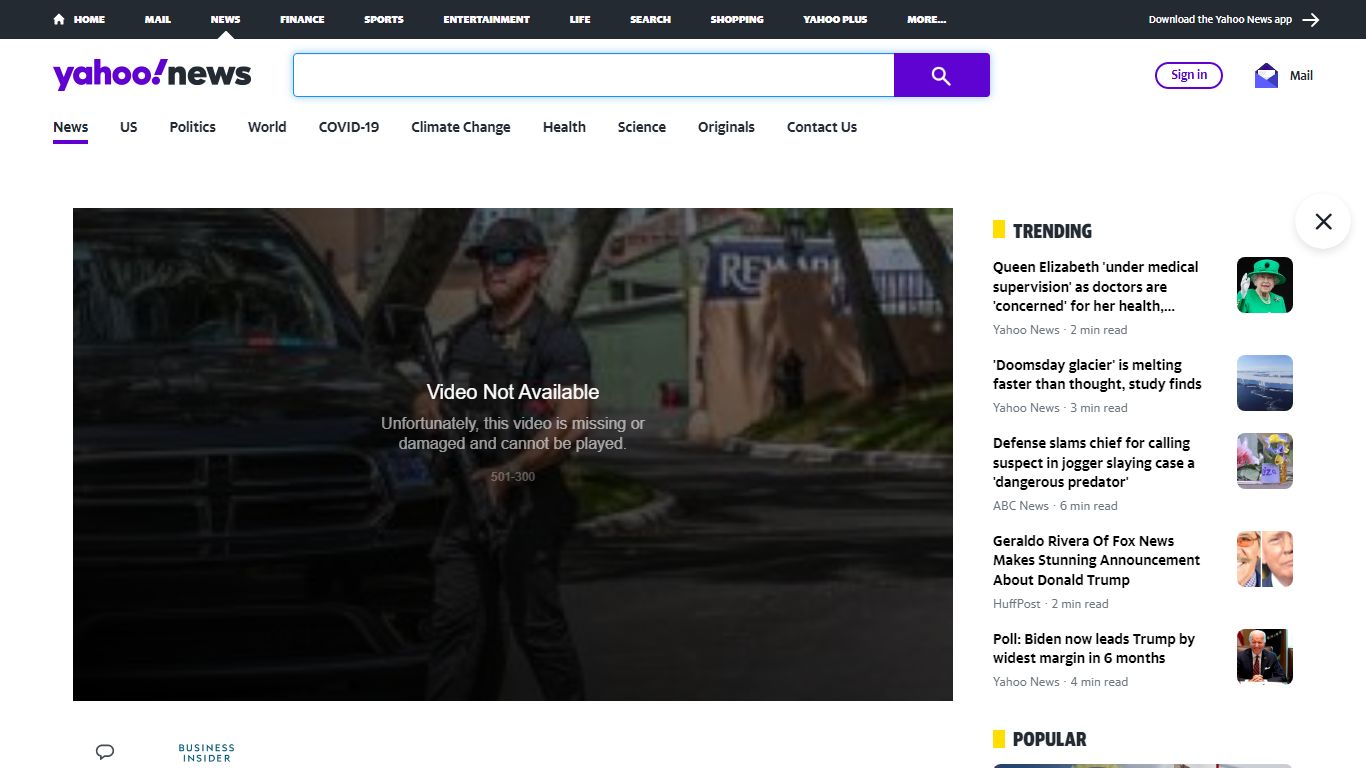Viewport: 1366px width, 768px height.
Task: Click the 'HuffPost' source label
Action: (x=1017, y=604)
